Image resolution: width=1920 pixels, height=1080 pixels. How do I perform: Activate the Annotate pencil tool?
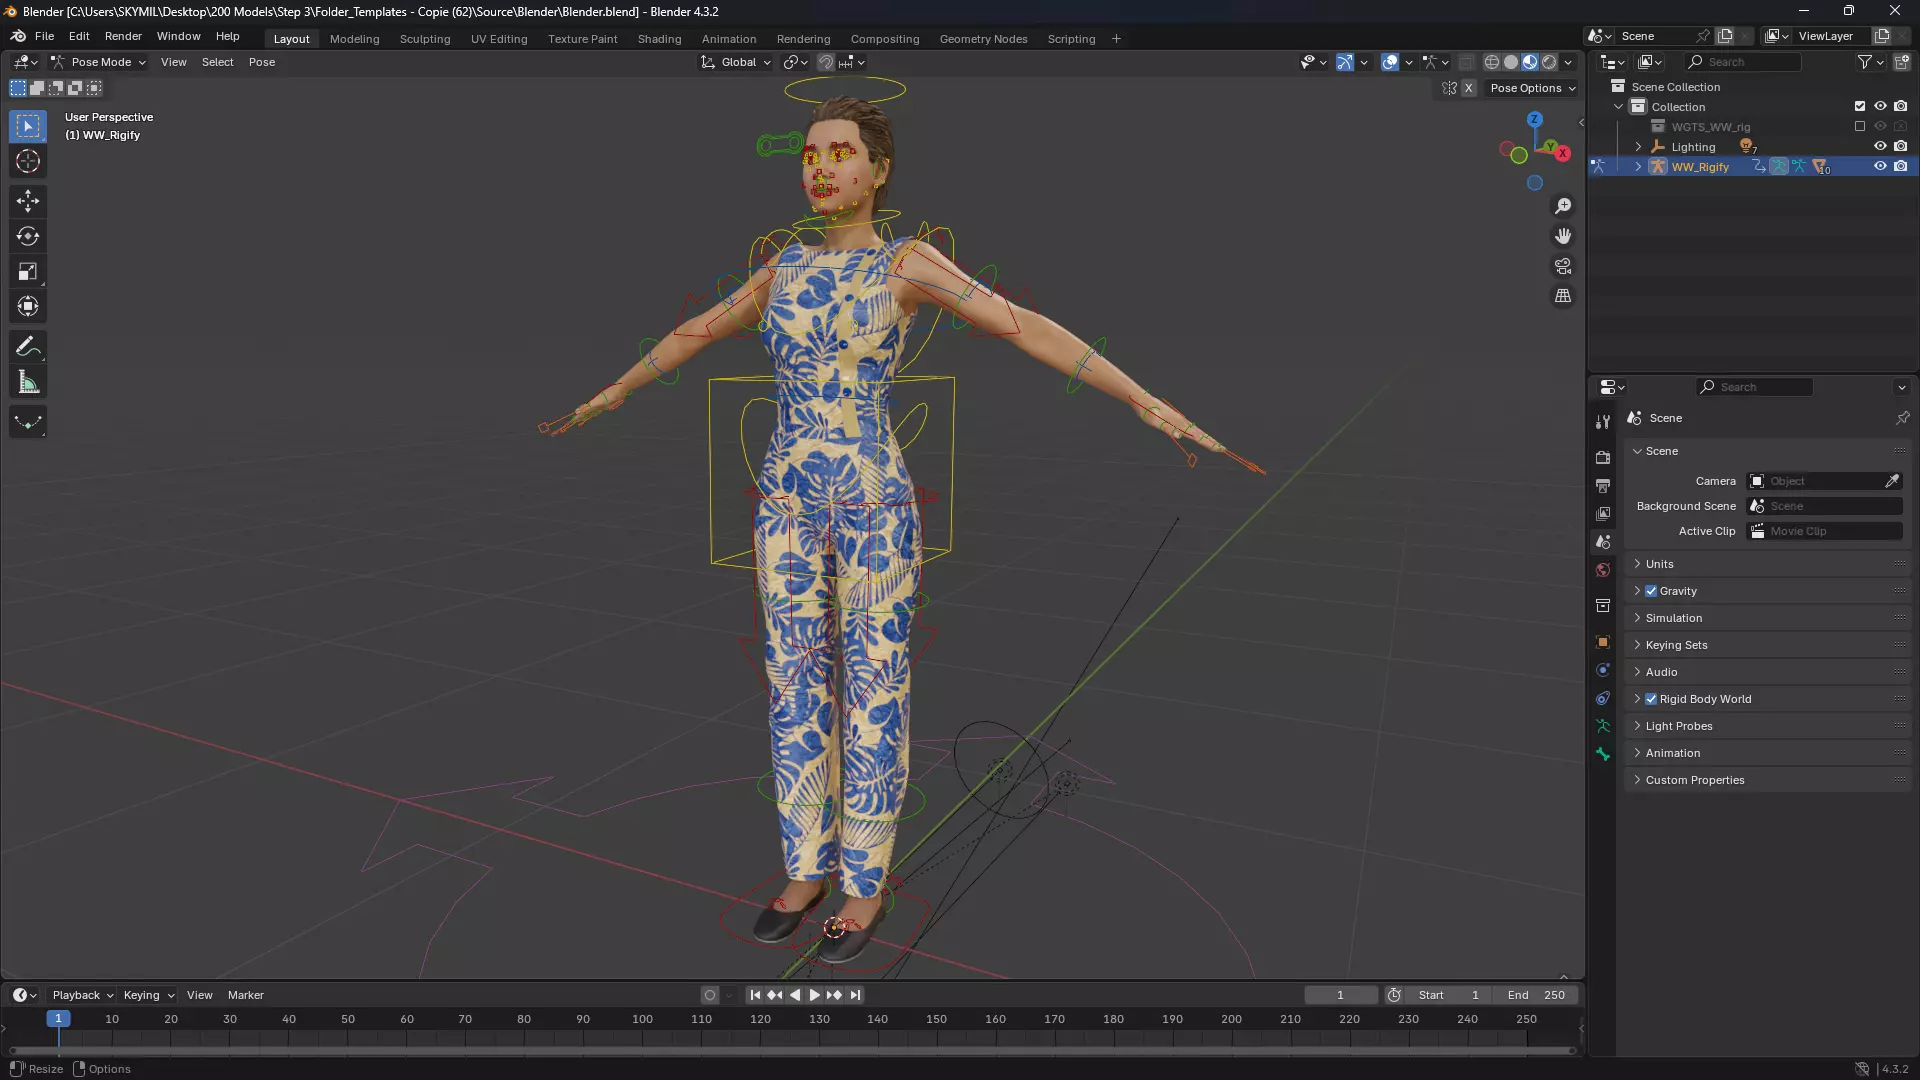pos(28,347)
